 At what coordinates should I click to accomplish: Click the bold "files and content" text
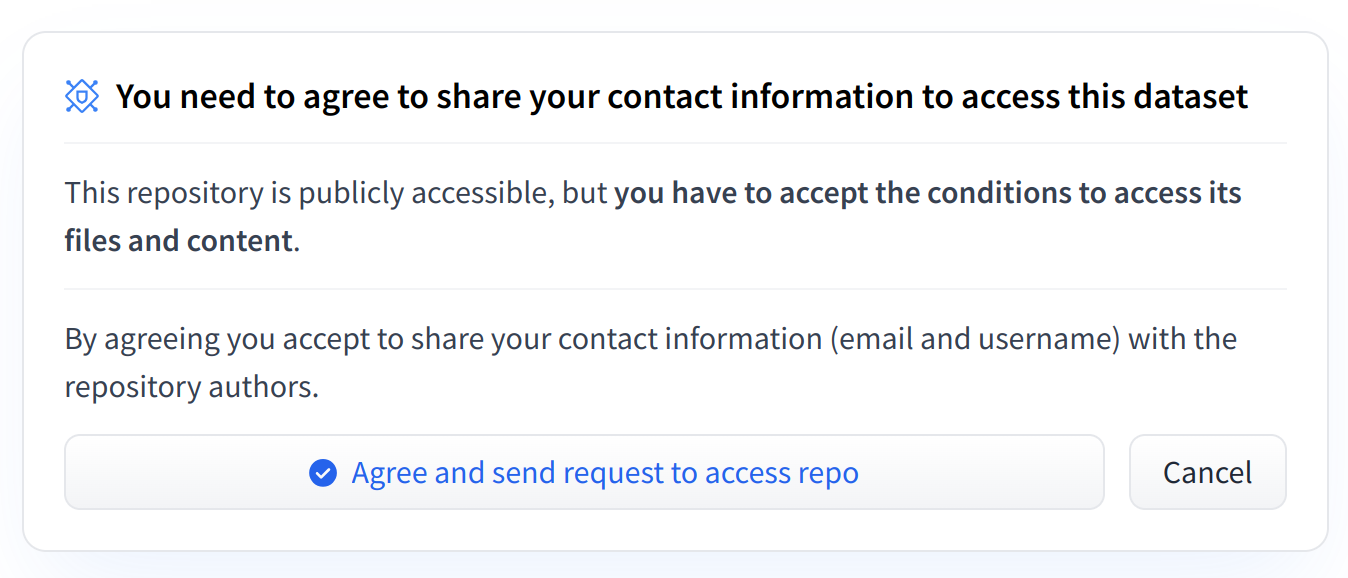click(x=180, y=241)
